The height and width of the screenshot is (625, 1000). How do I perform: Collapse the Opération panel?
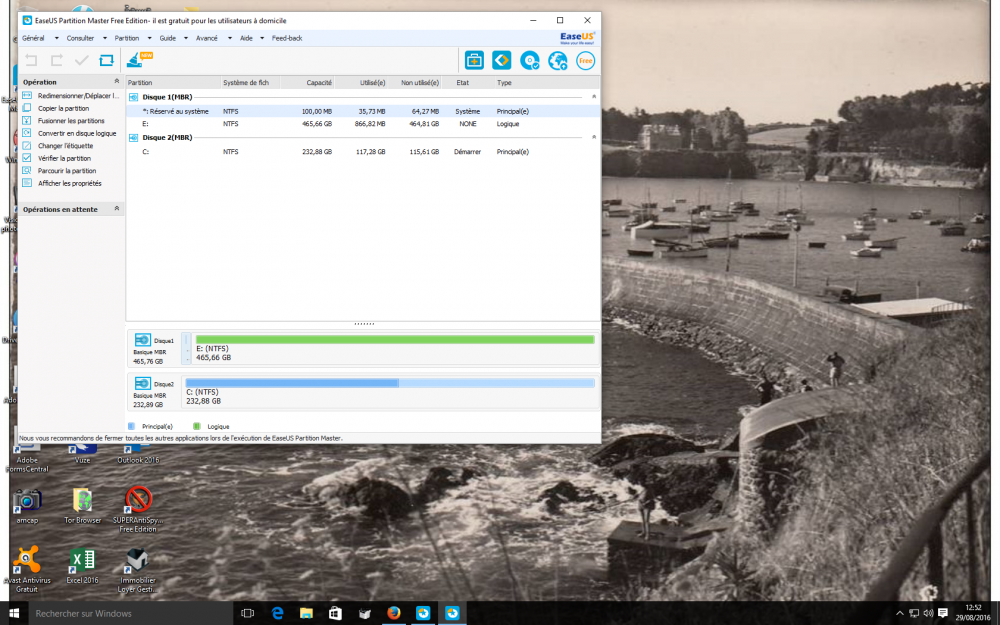117,82
